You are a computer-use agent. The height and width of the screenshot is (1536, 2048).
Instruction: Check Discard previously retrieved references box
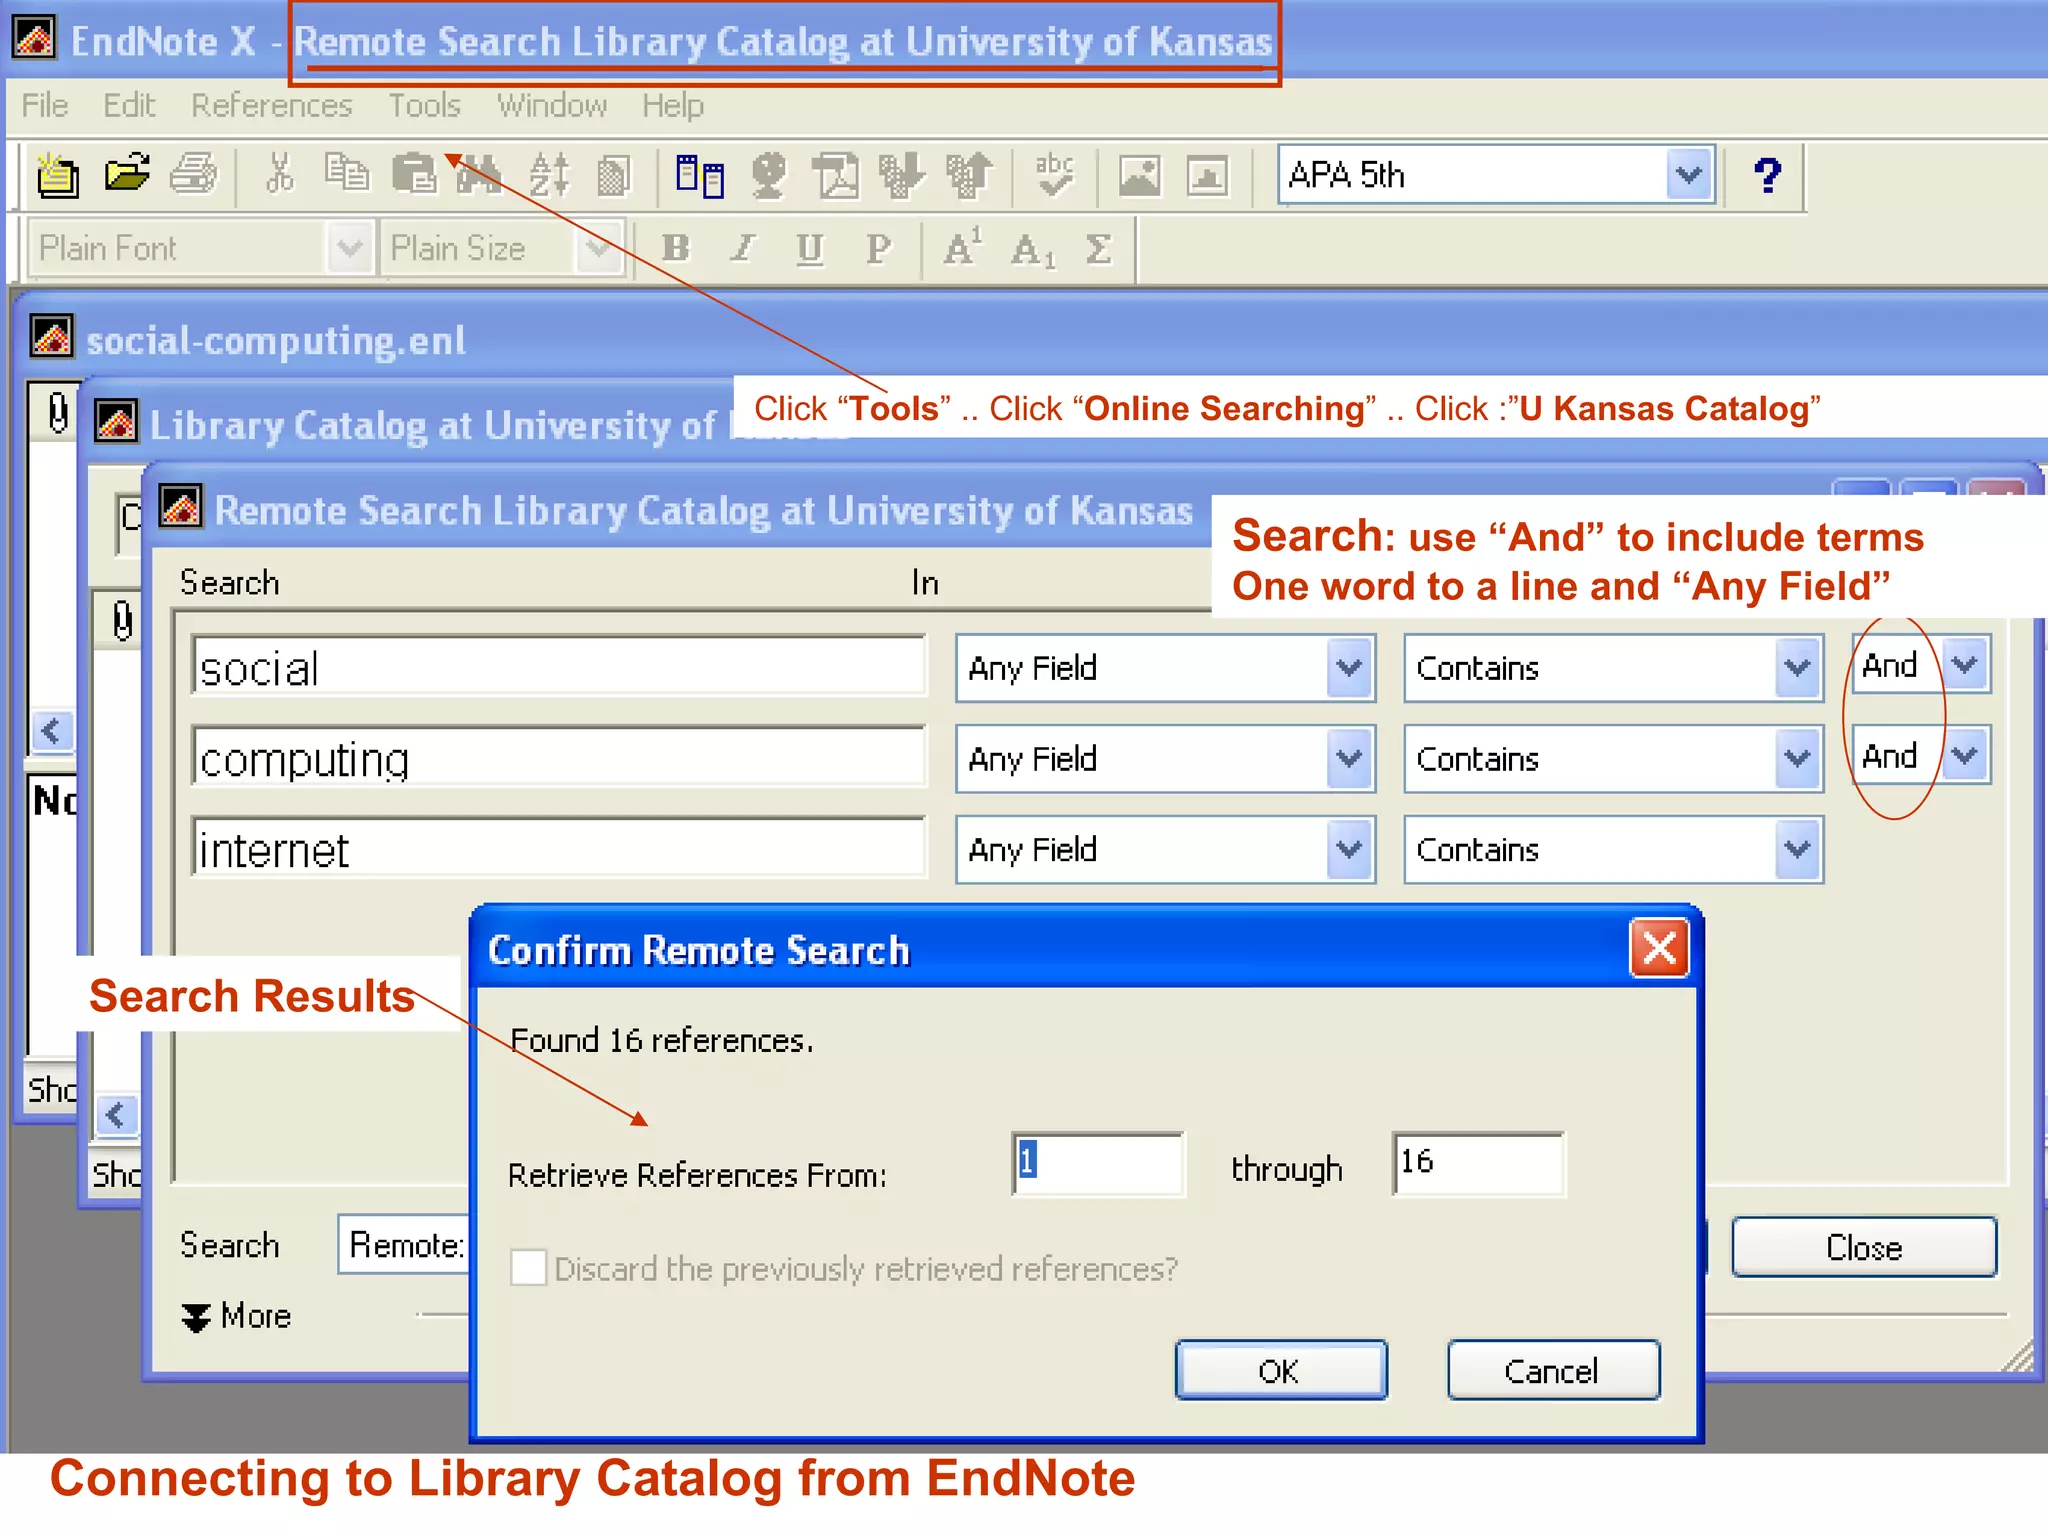point(528,1267)
